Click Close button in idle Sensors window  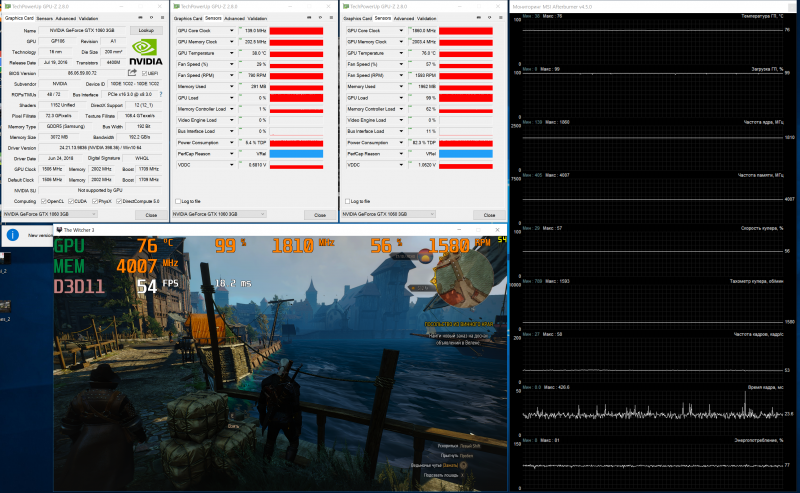point(320,215)
